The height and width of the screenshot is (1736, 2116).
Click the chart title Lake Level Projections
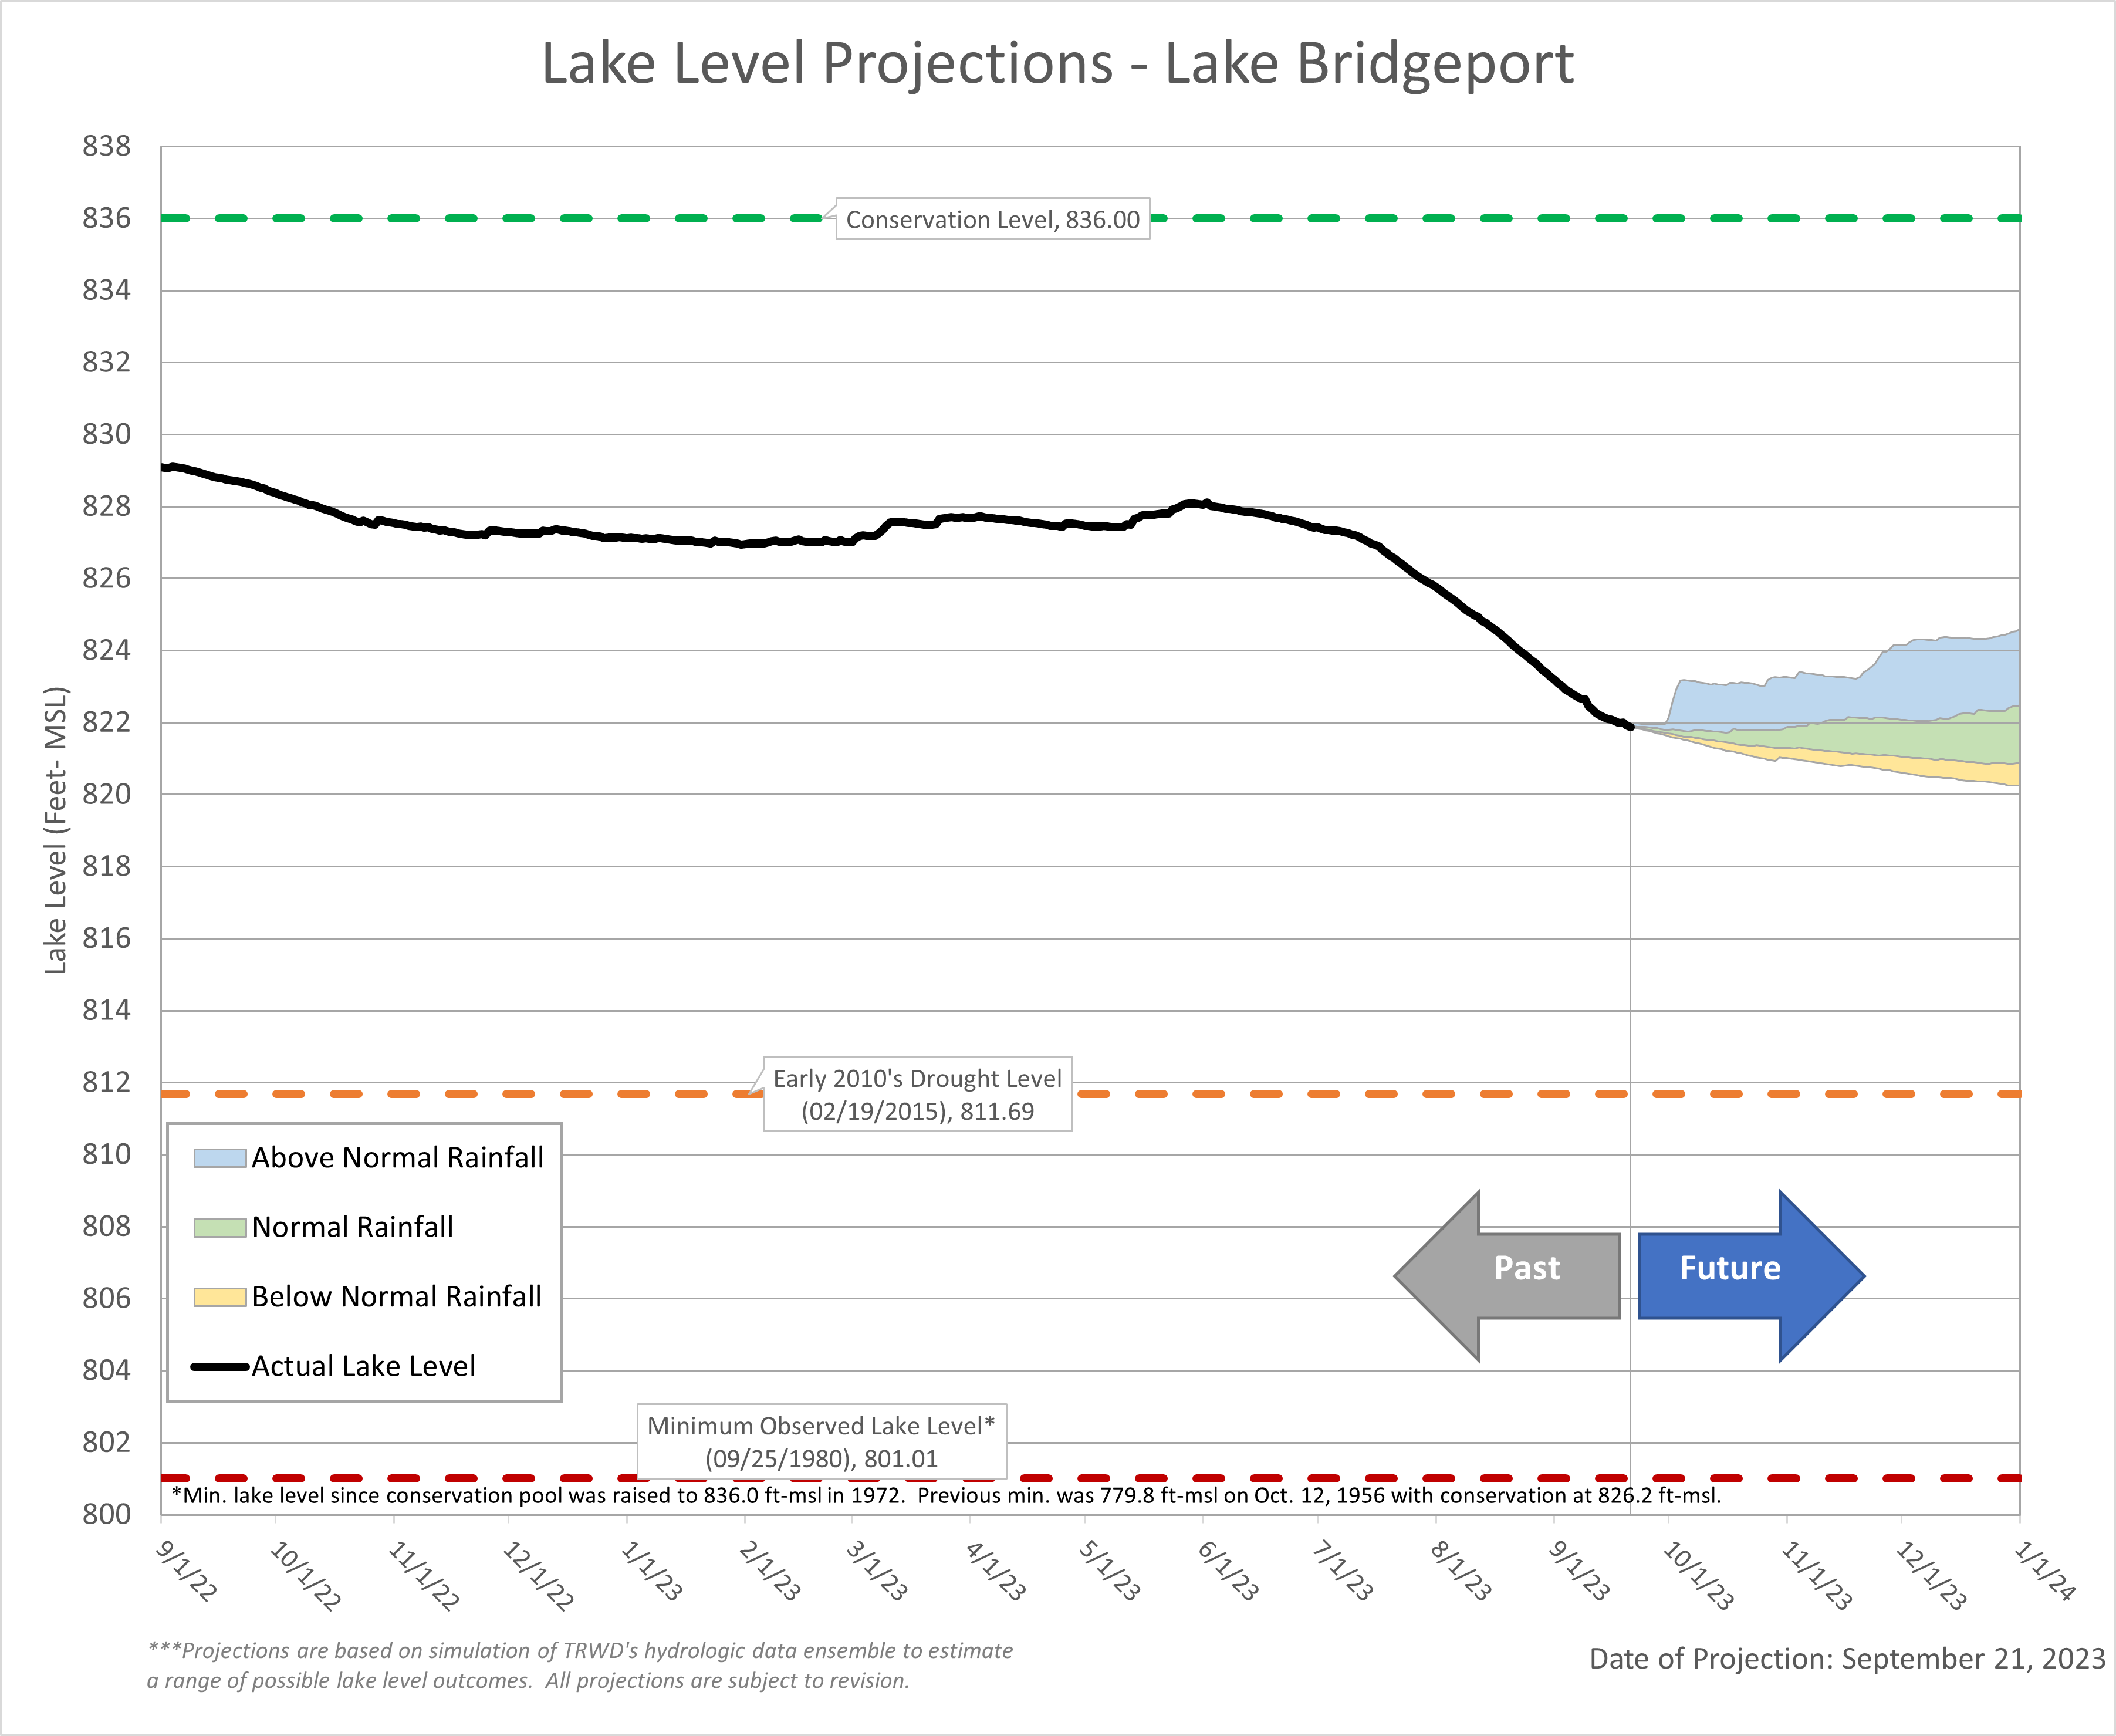click(1058, 63)
